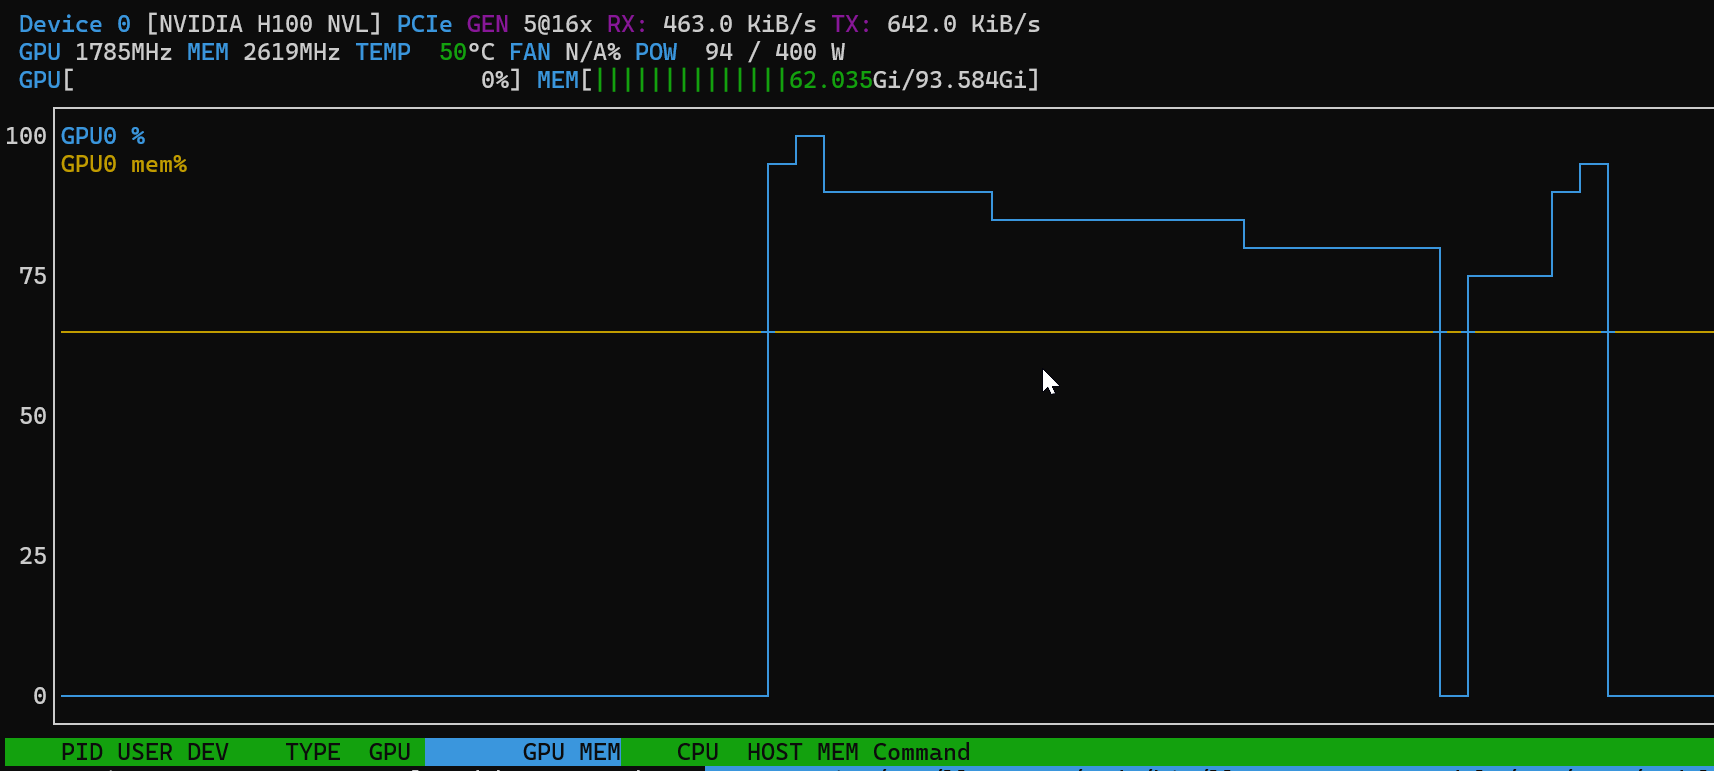Select the TYPE column header
The image size is (1714, 771).
click(x=313, y=752)
